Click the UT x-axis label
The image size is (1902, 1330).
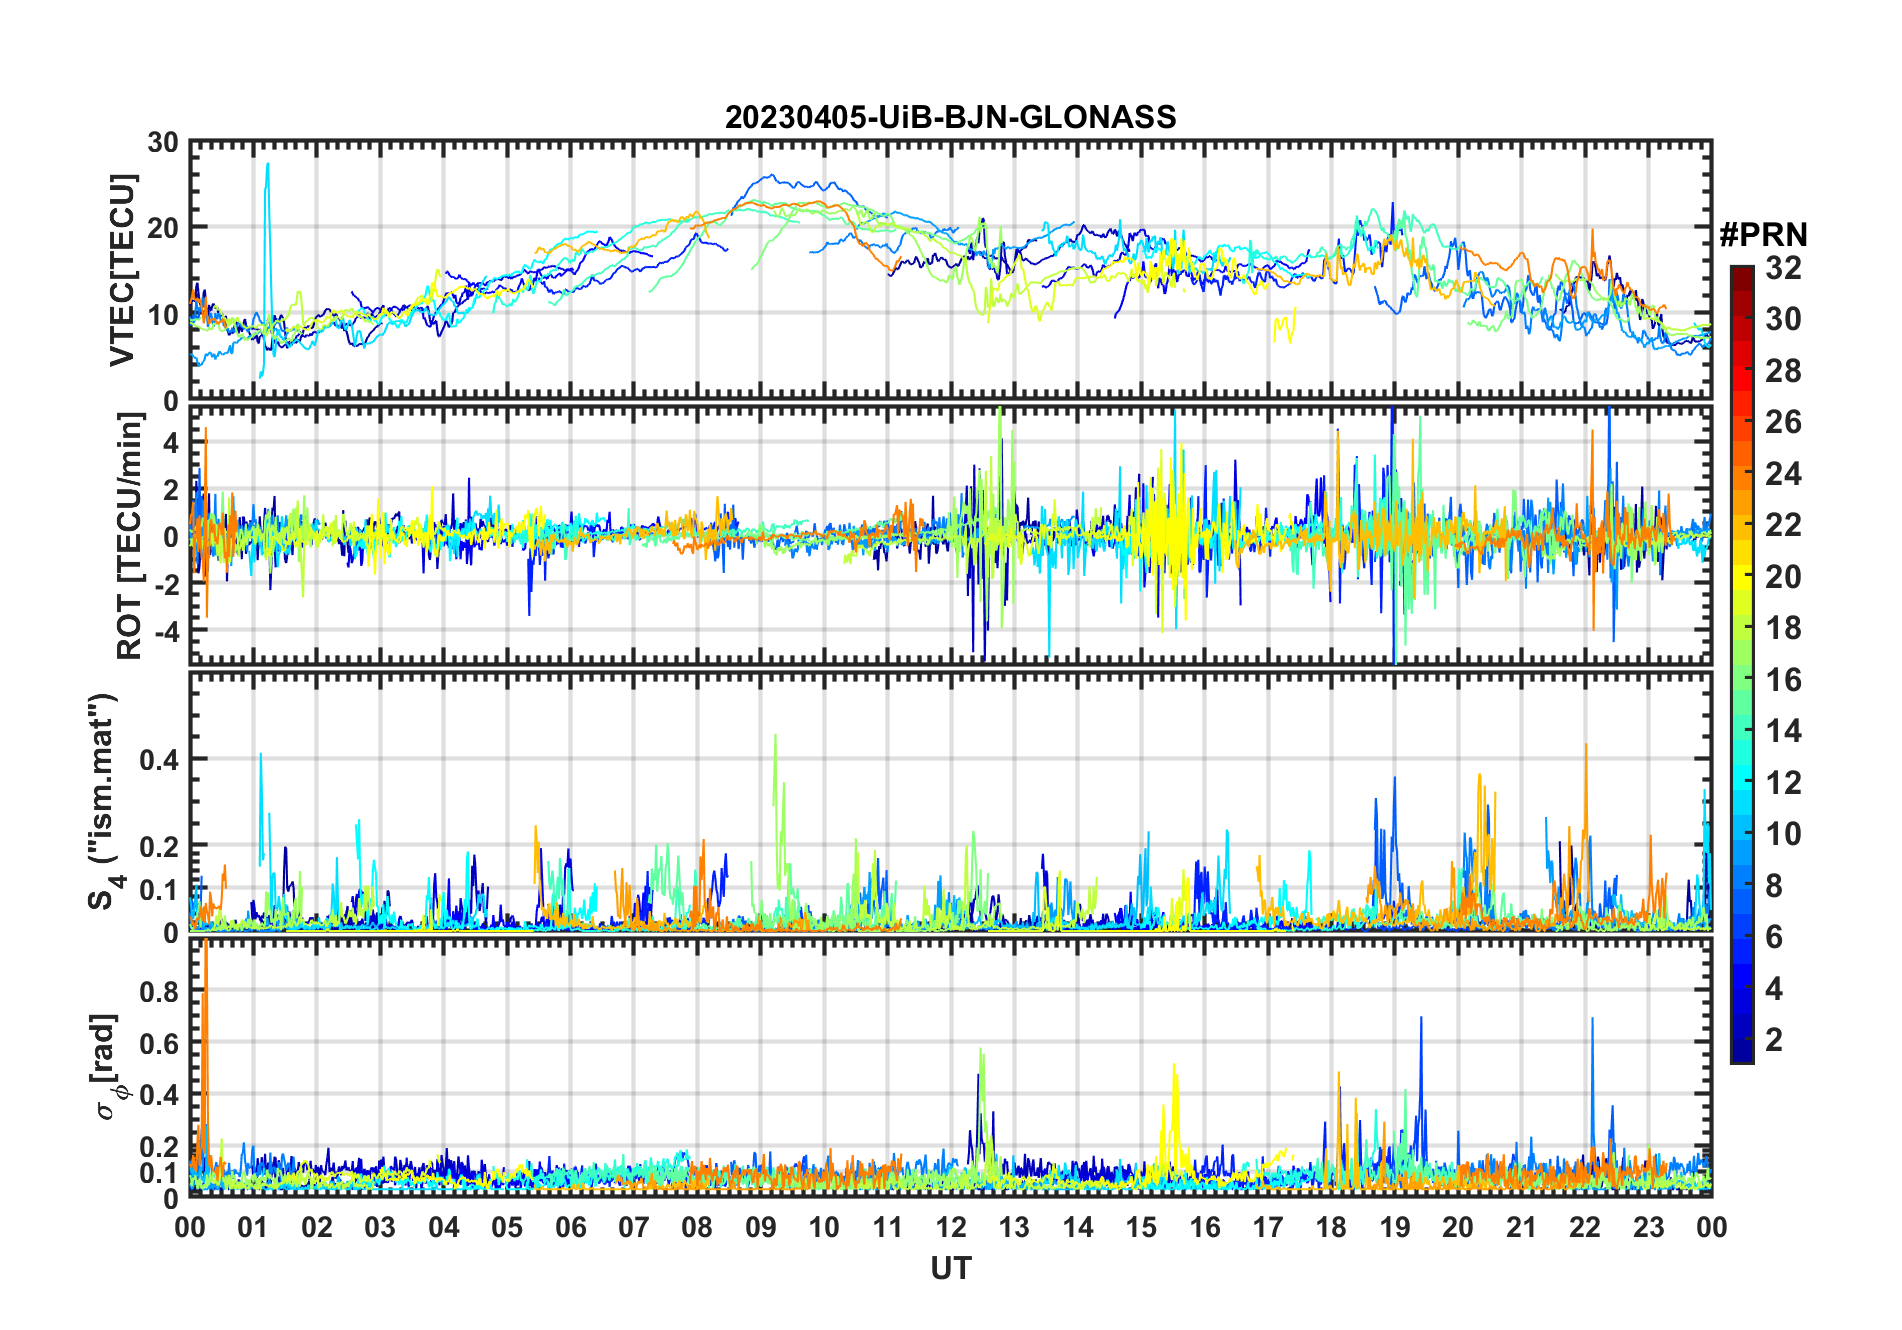pos(950,1268)
